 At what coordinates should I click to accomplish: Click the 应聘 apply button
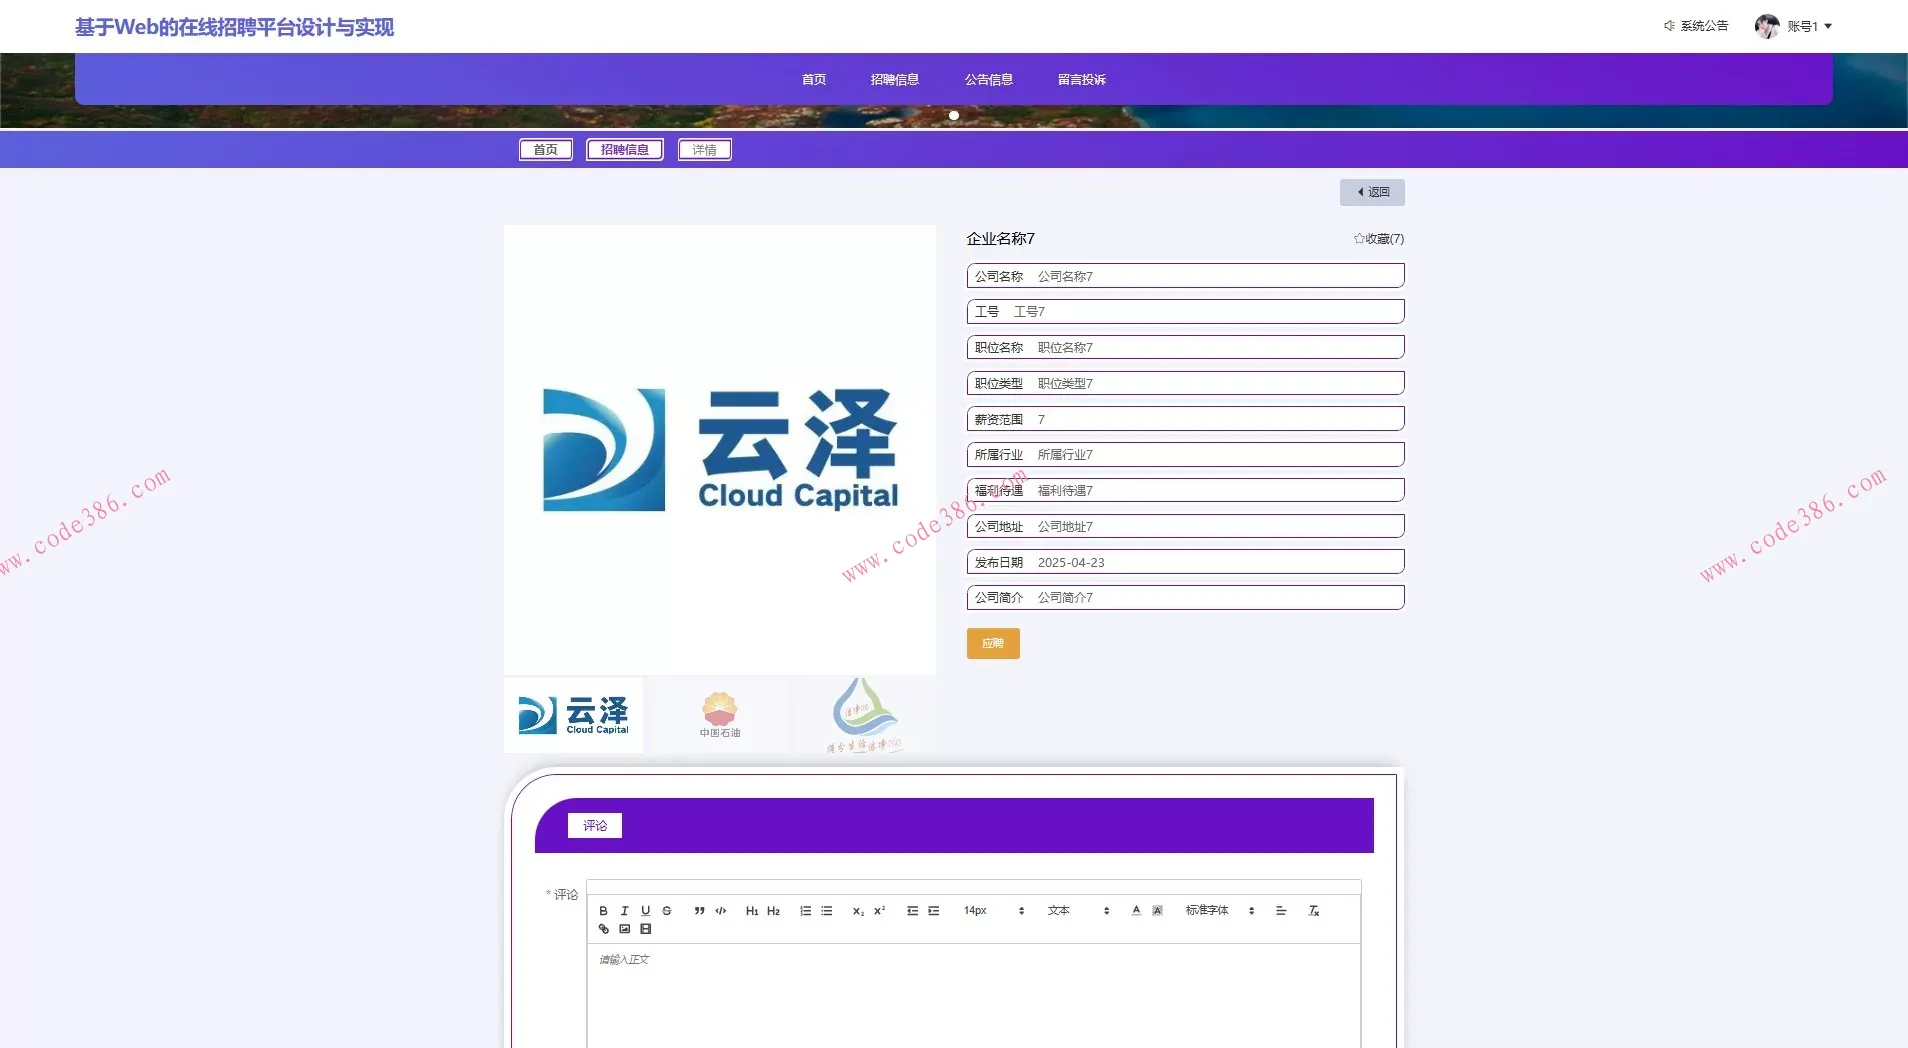tap(992, 644)
